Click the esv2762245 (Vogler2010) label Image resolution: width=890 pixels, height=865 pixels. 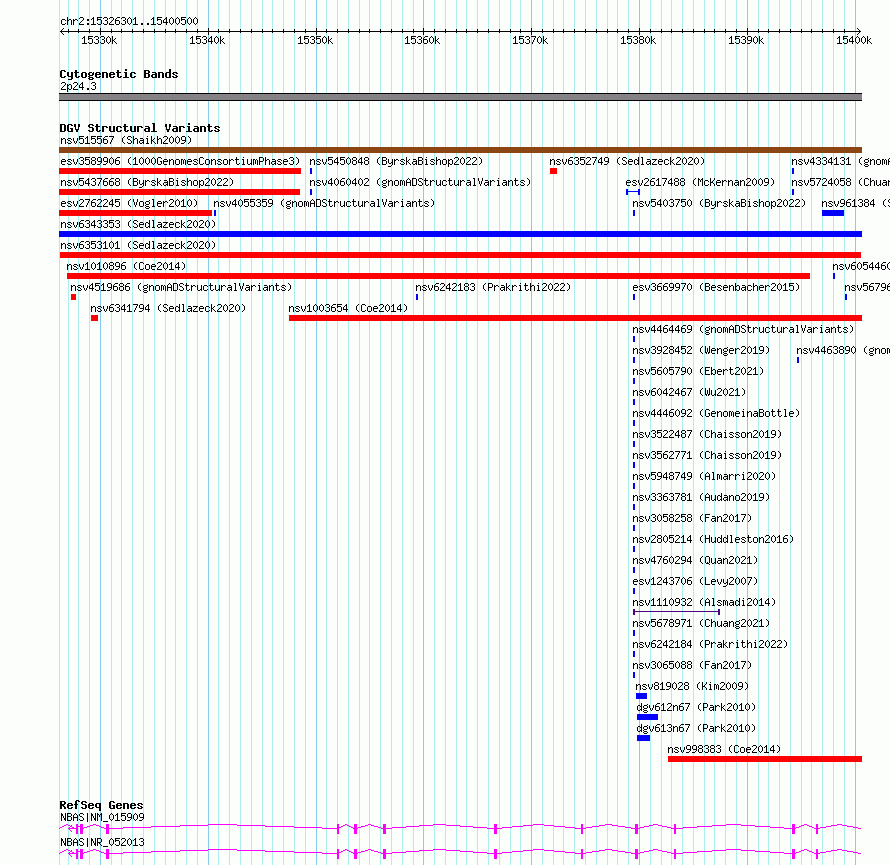(x=129, y=203)
